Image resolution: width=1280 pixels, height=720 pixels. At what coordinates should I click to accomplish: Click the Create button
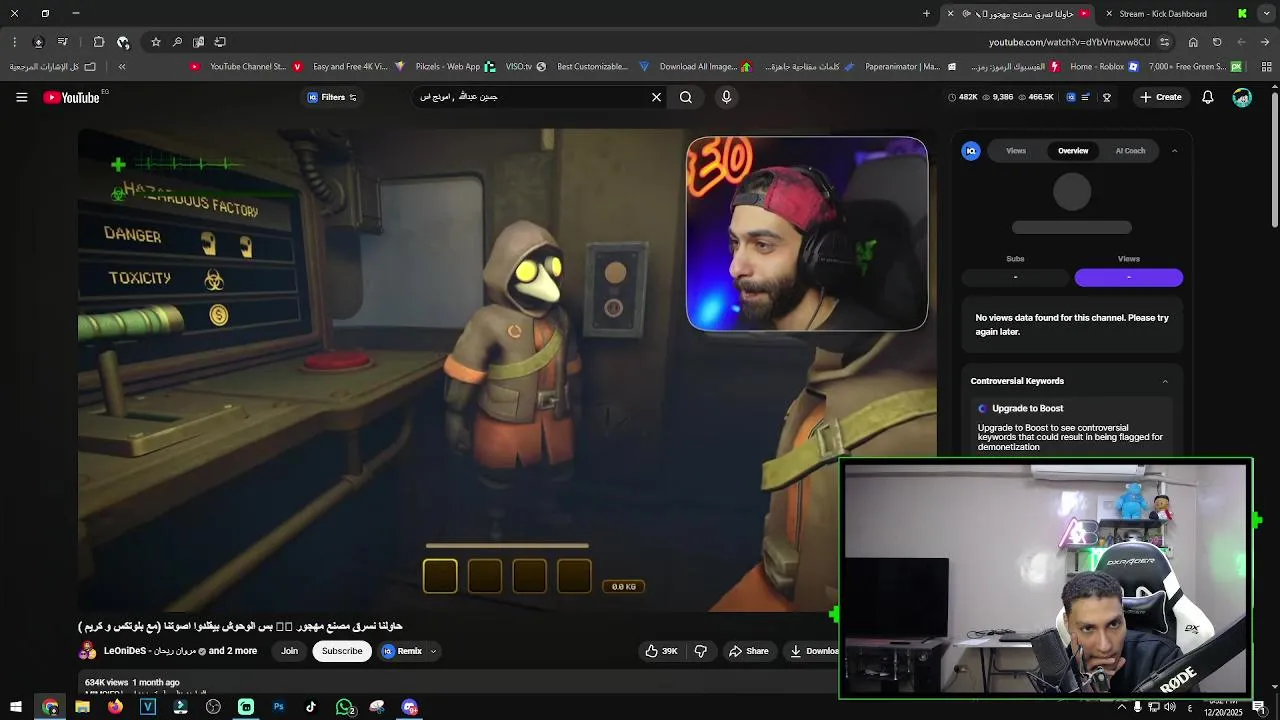click(1161, 97)
